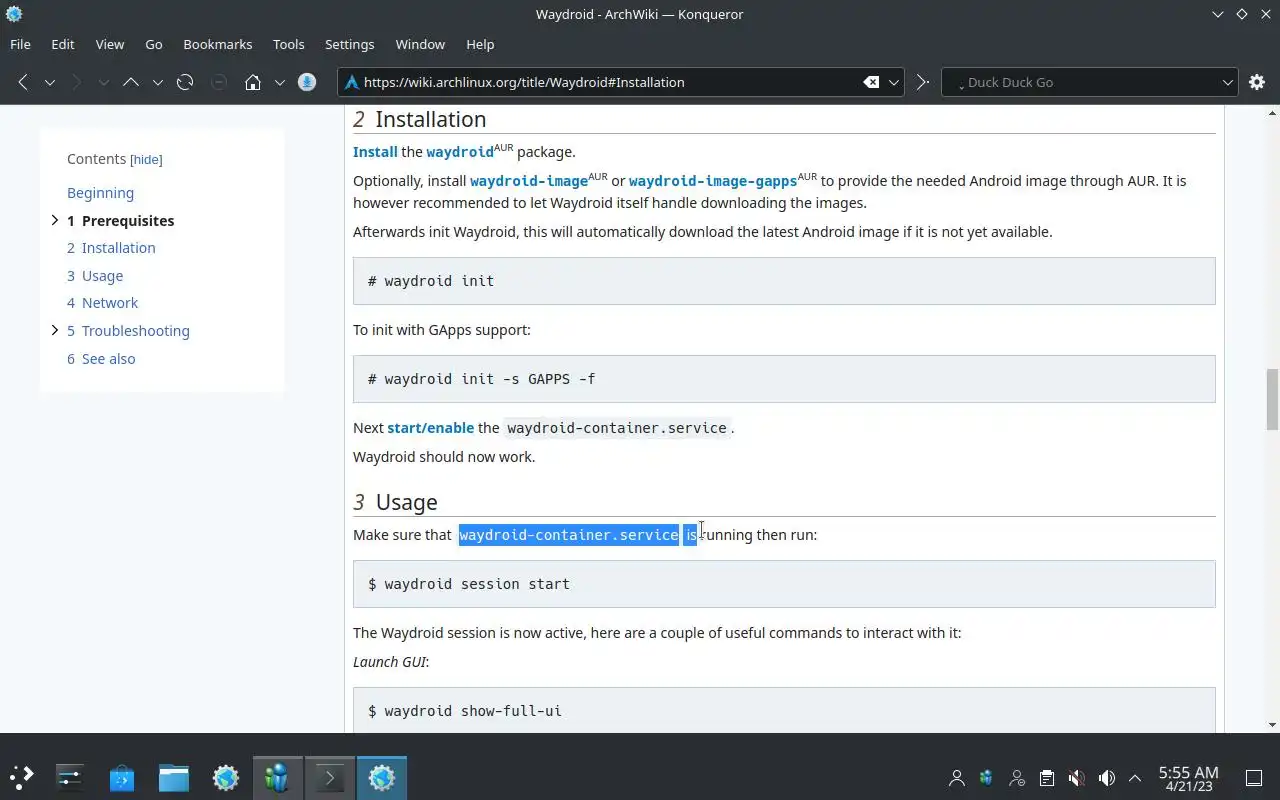Open the audio volume tray icon
This screenshot has width=1280, height=800.
click(x=1107, y=778)
